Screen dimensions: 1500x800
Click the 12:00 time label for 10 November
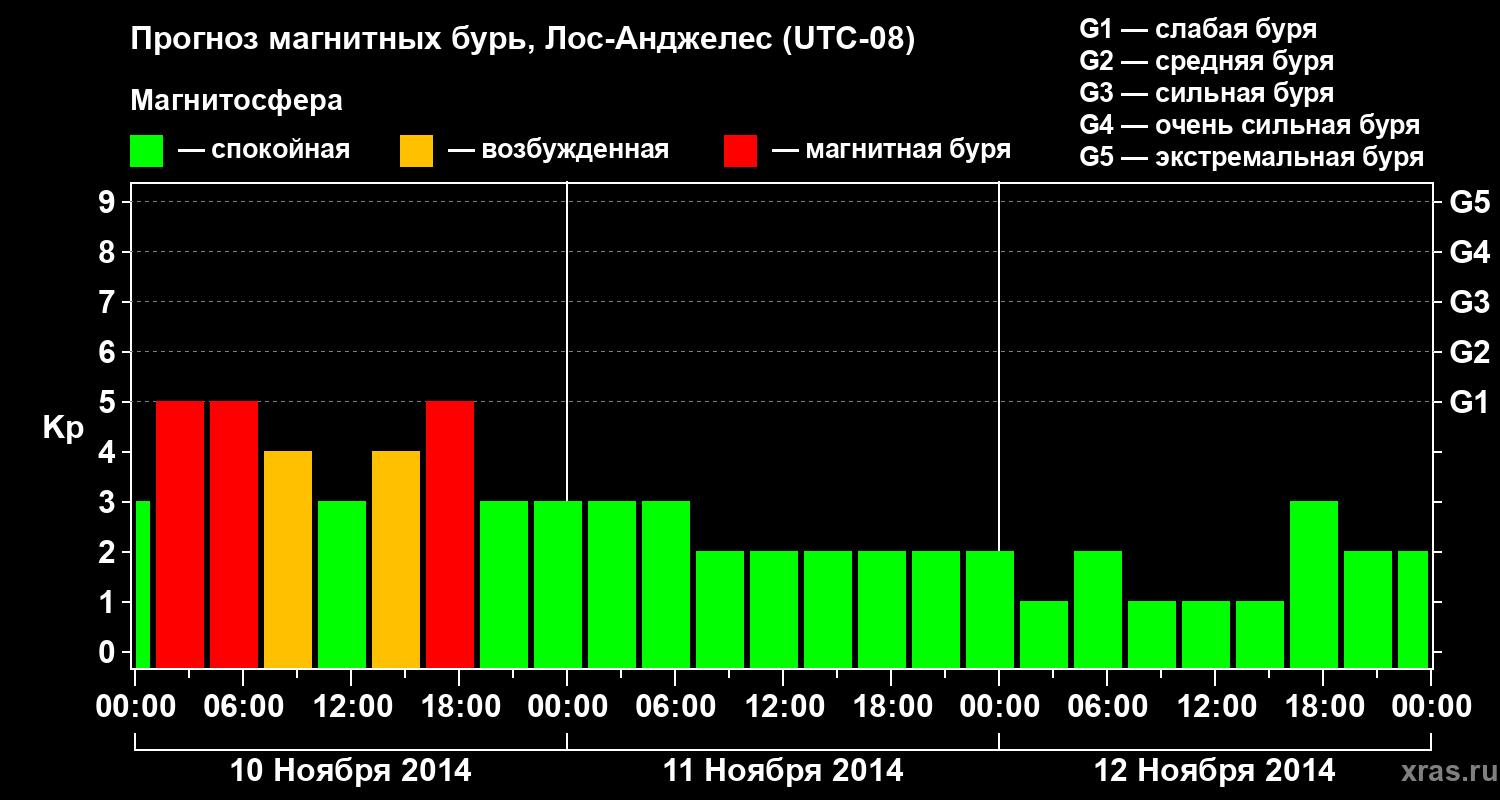click(x=351, y=707)
